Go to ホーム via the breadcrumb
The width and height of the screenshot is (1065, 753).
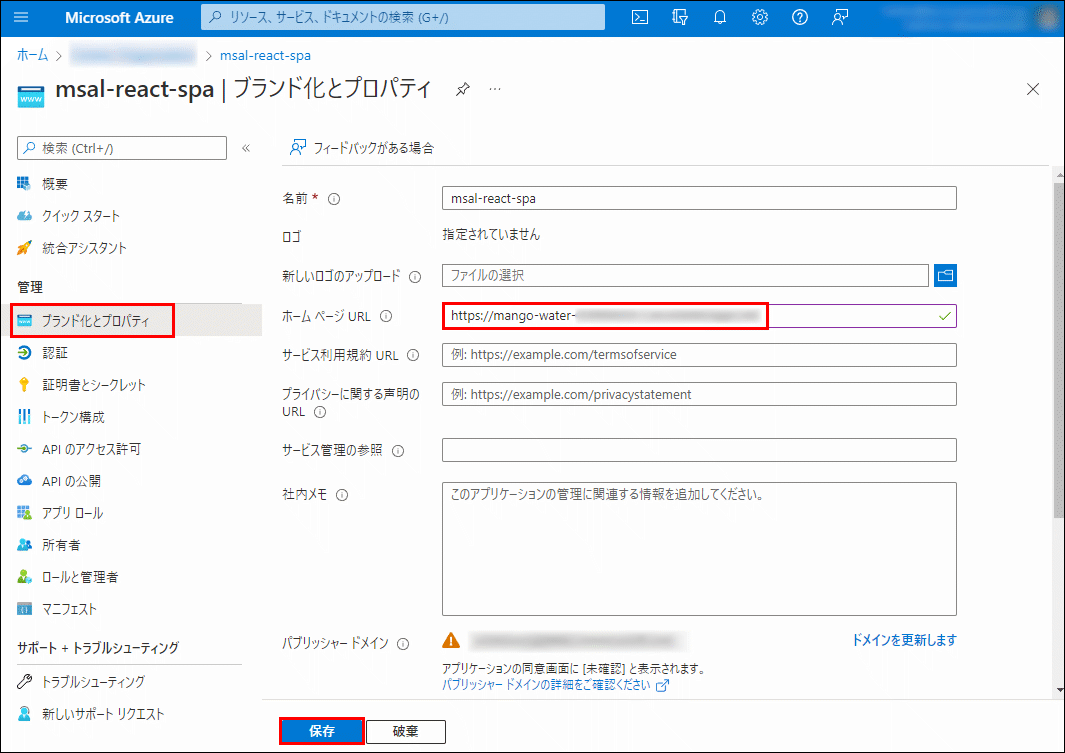click(x=32, y=55)
